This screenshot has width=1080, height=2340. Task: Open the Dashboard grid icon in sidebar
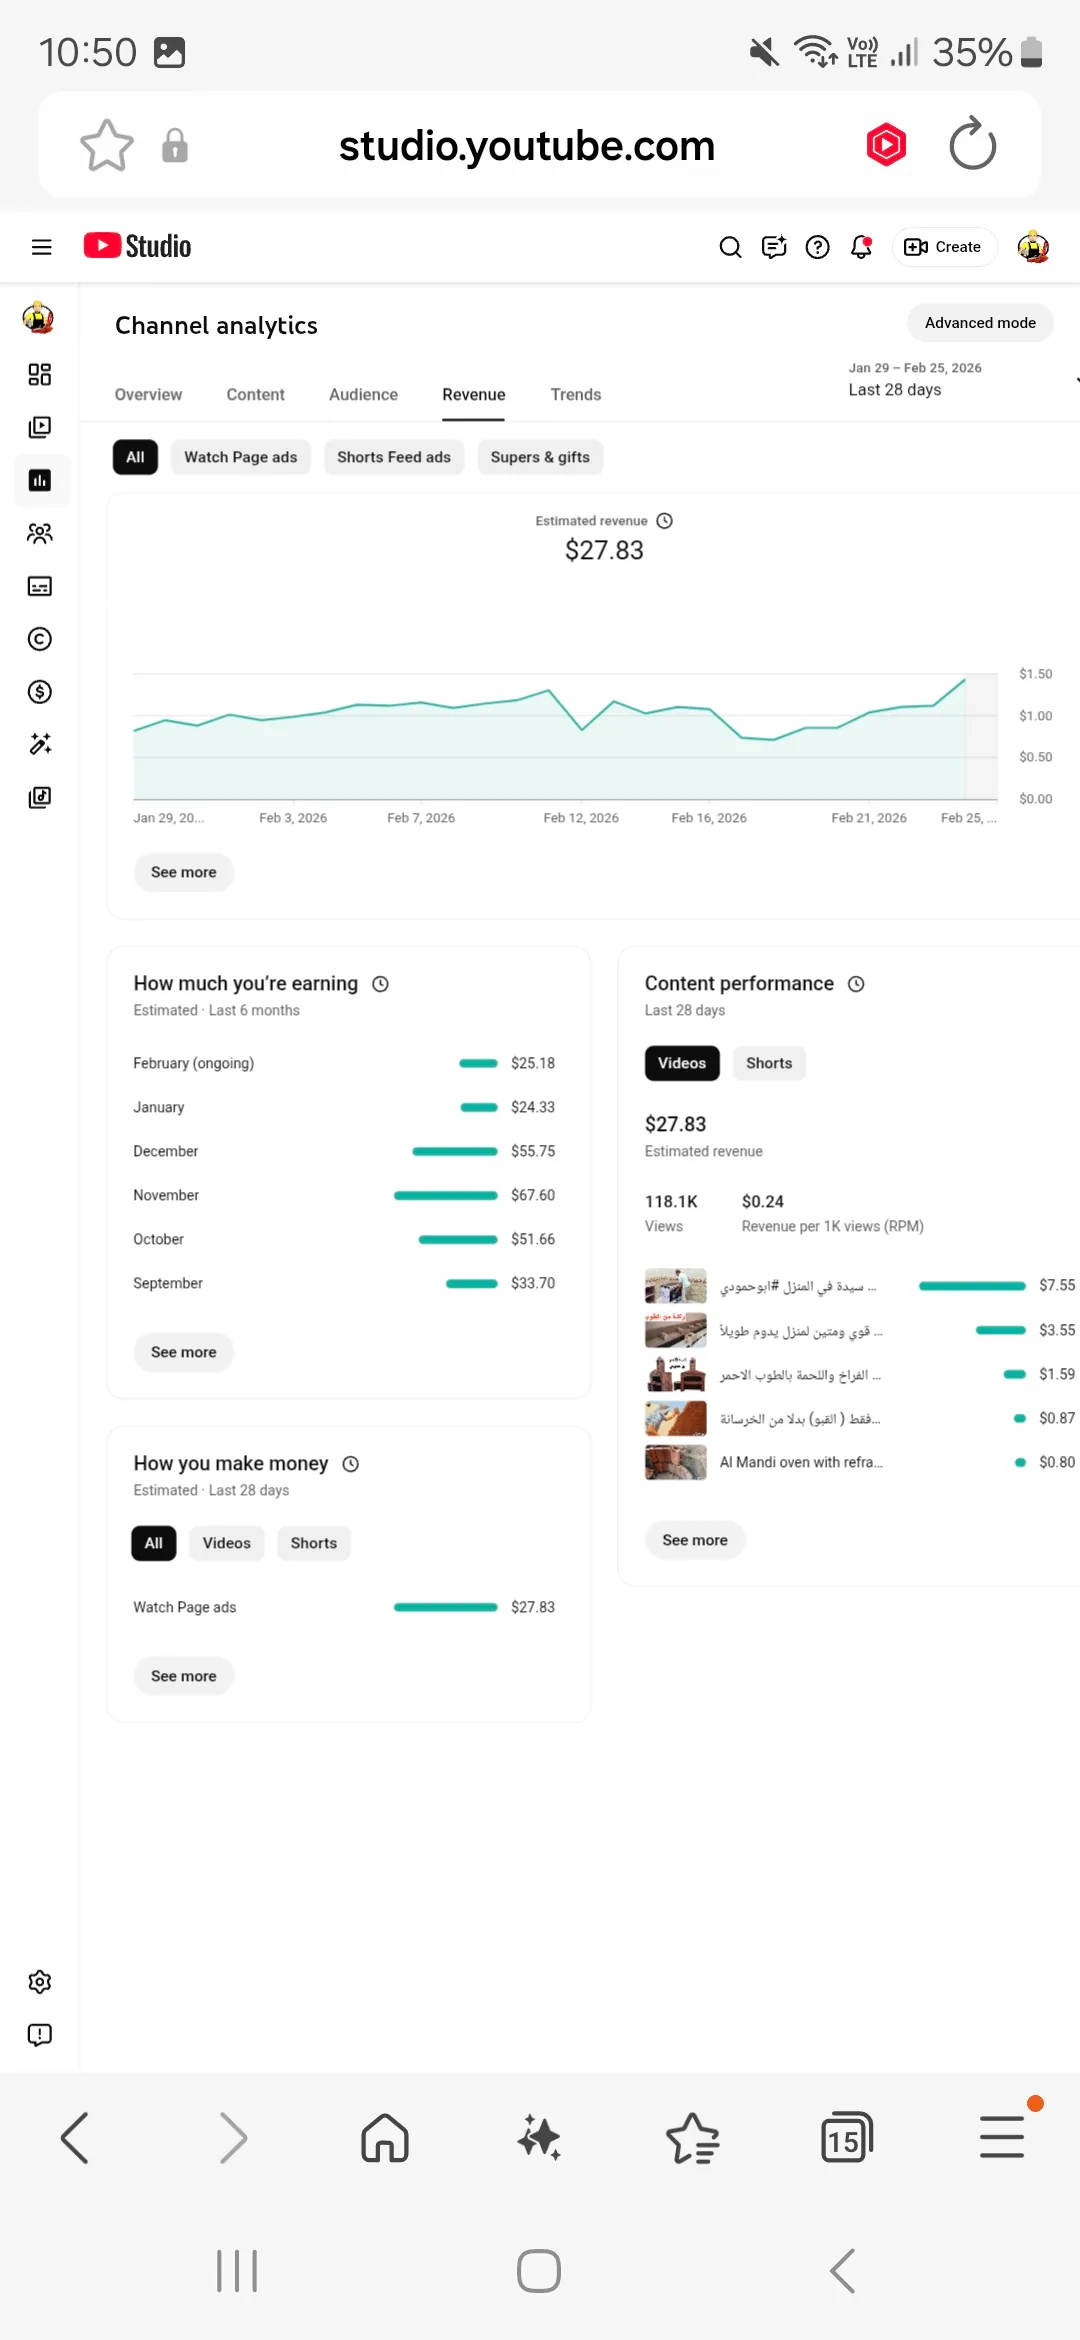(40, 374)
